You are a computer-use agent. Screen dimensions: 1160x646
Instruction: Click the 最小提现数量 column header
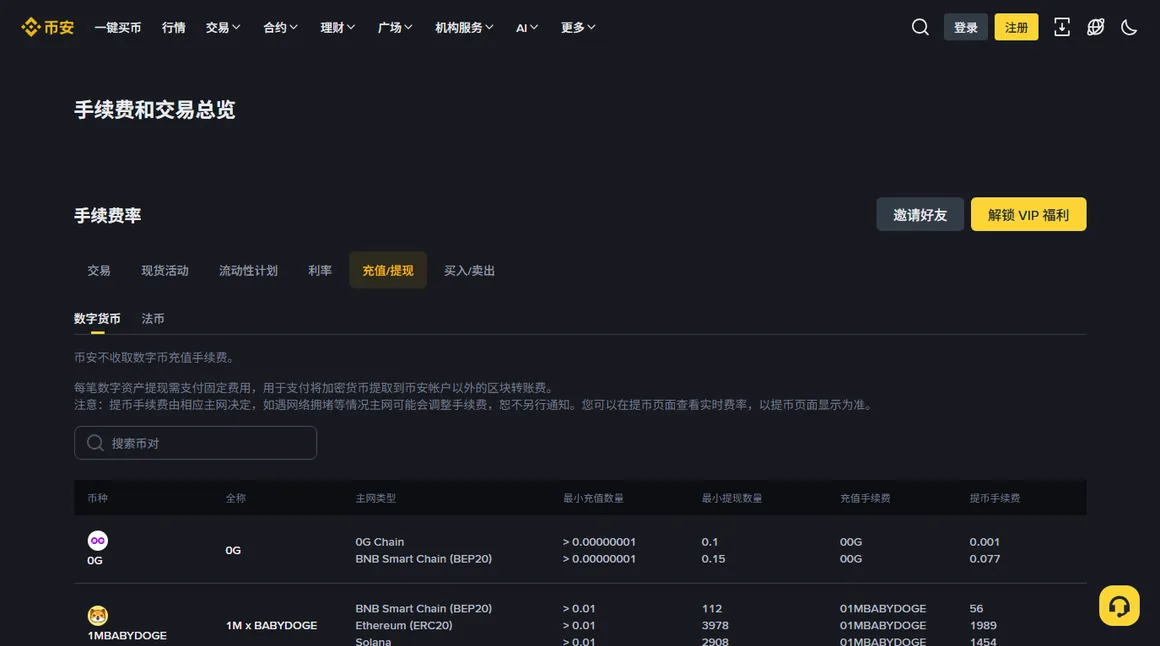pos(732,499)
